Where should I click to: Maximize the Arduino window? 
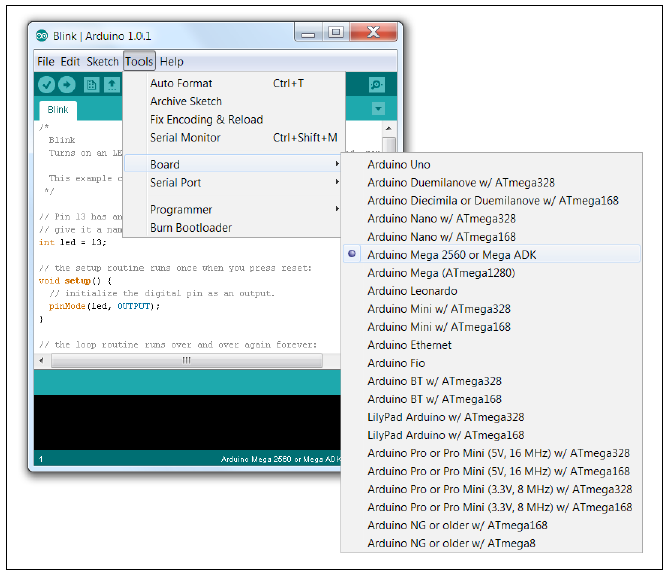(x=336, y=32)
